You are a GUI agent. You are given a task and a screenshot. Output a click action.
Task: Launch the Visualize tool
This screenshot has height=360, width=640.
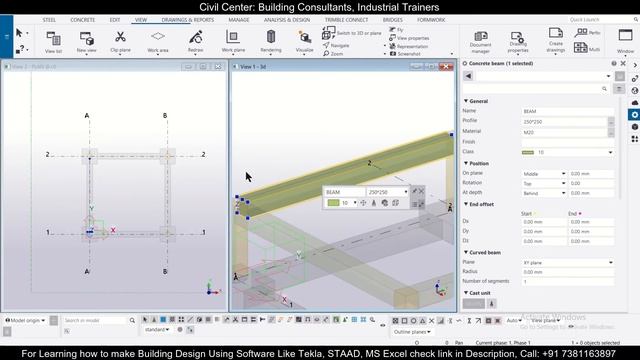[x=304, y=42]
